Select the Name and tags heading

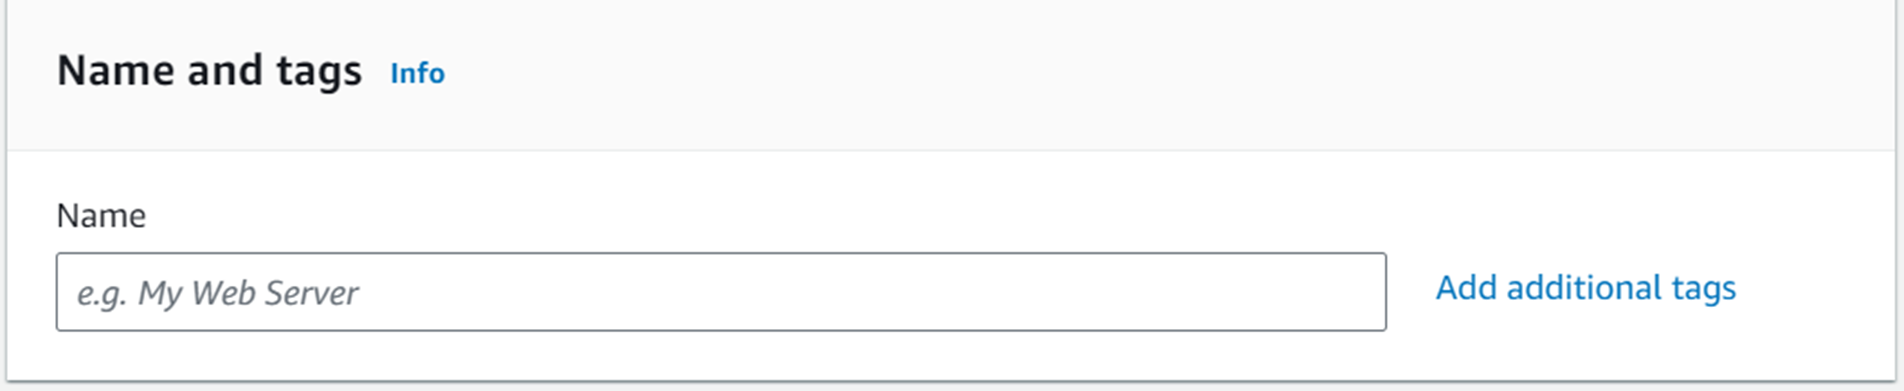pos(209,71)
